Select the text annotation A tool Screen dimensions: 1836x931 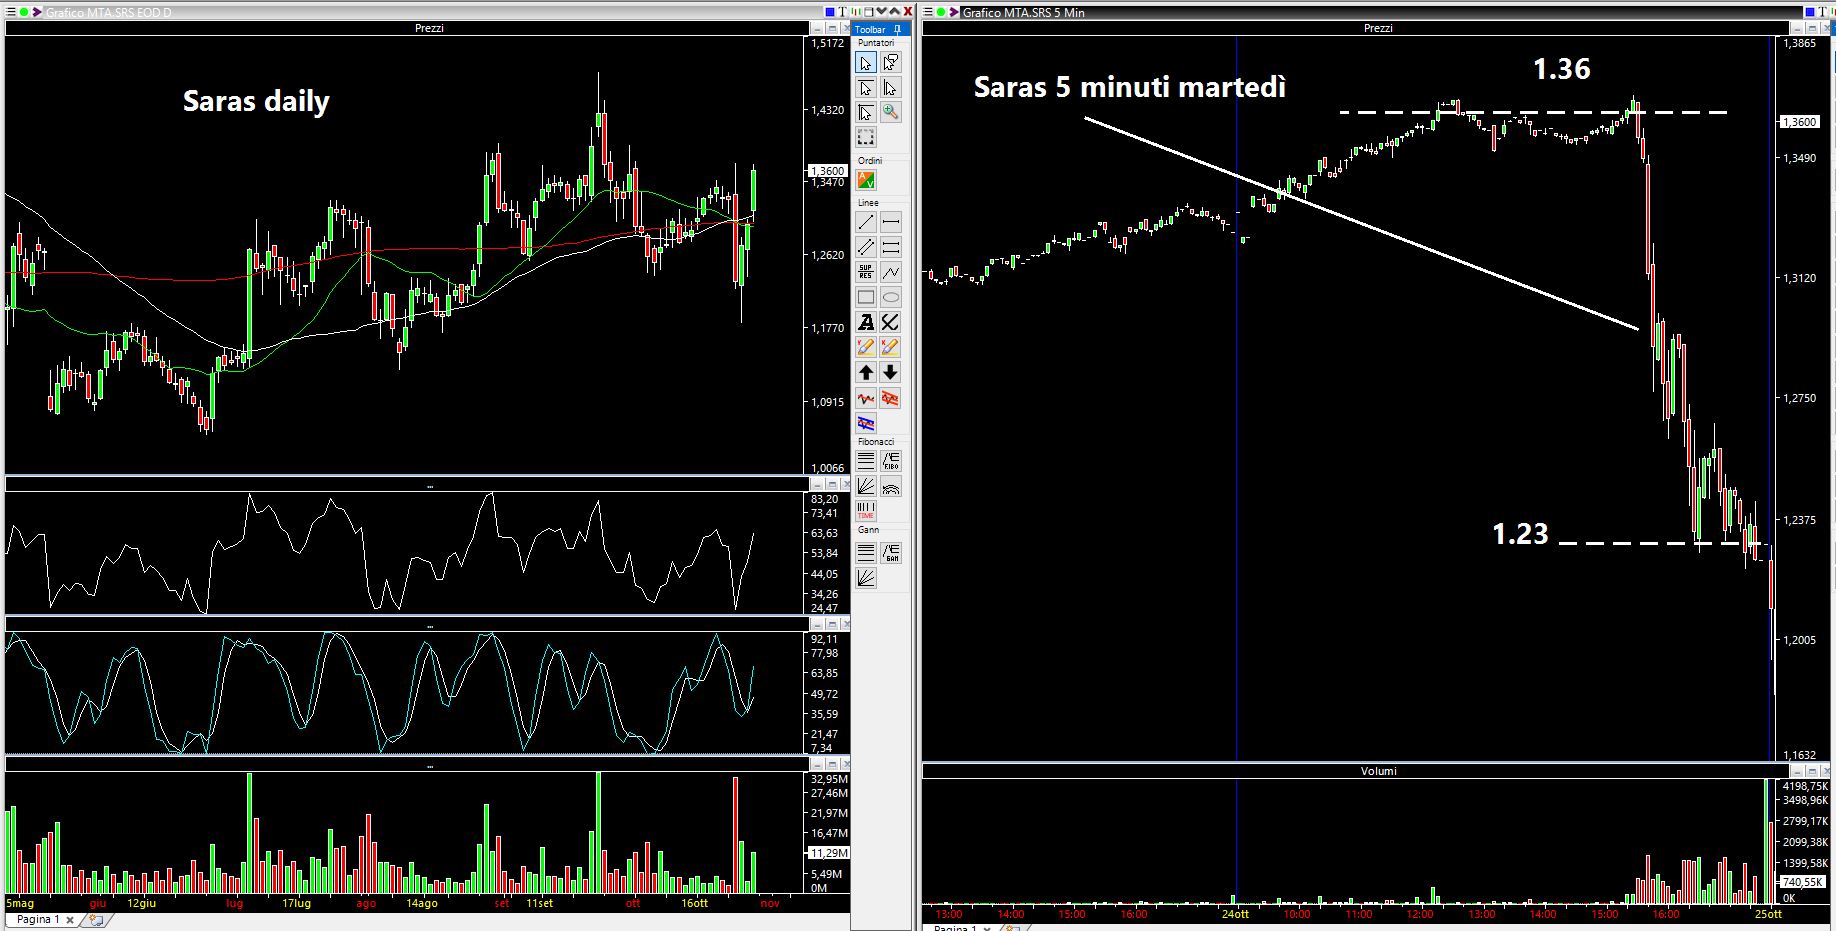866,322
